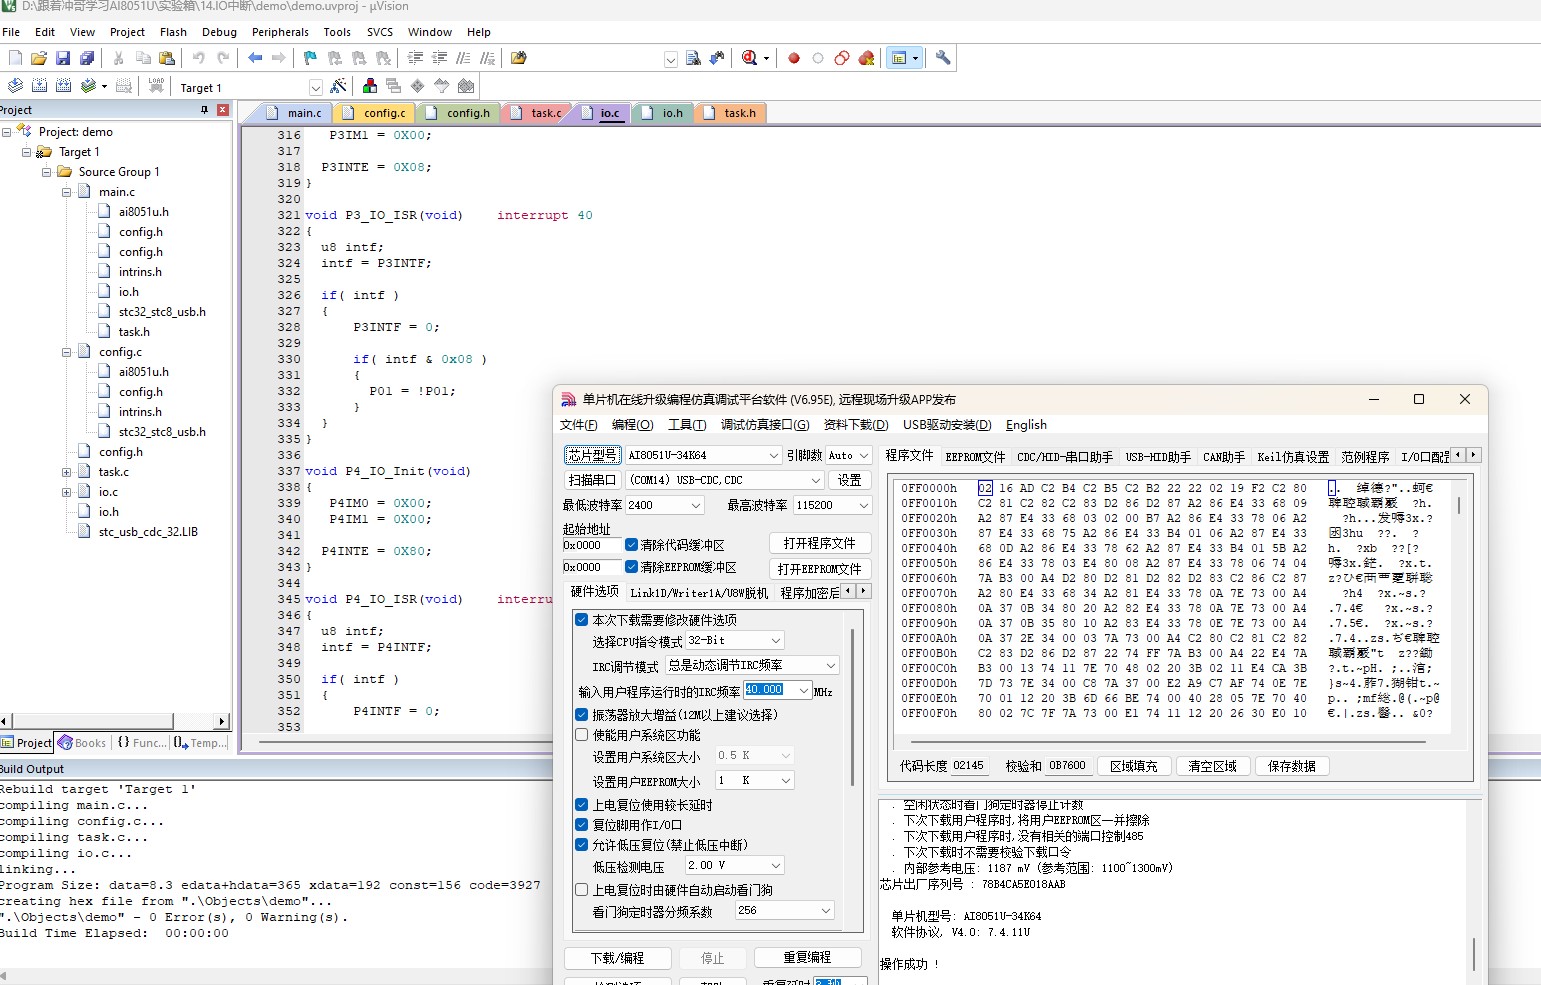Select stc_usb_cdc_32.LIB in project tree
Viewport: 1541px width, 985px height.
tap(148, 532)
